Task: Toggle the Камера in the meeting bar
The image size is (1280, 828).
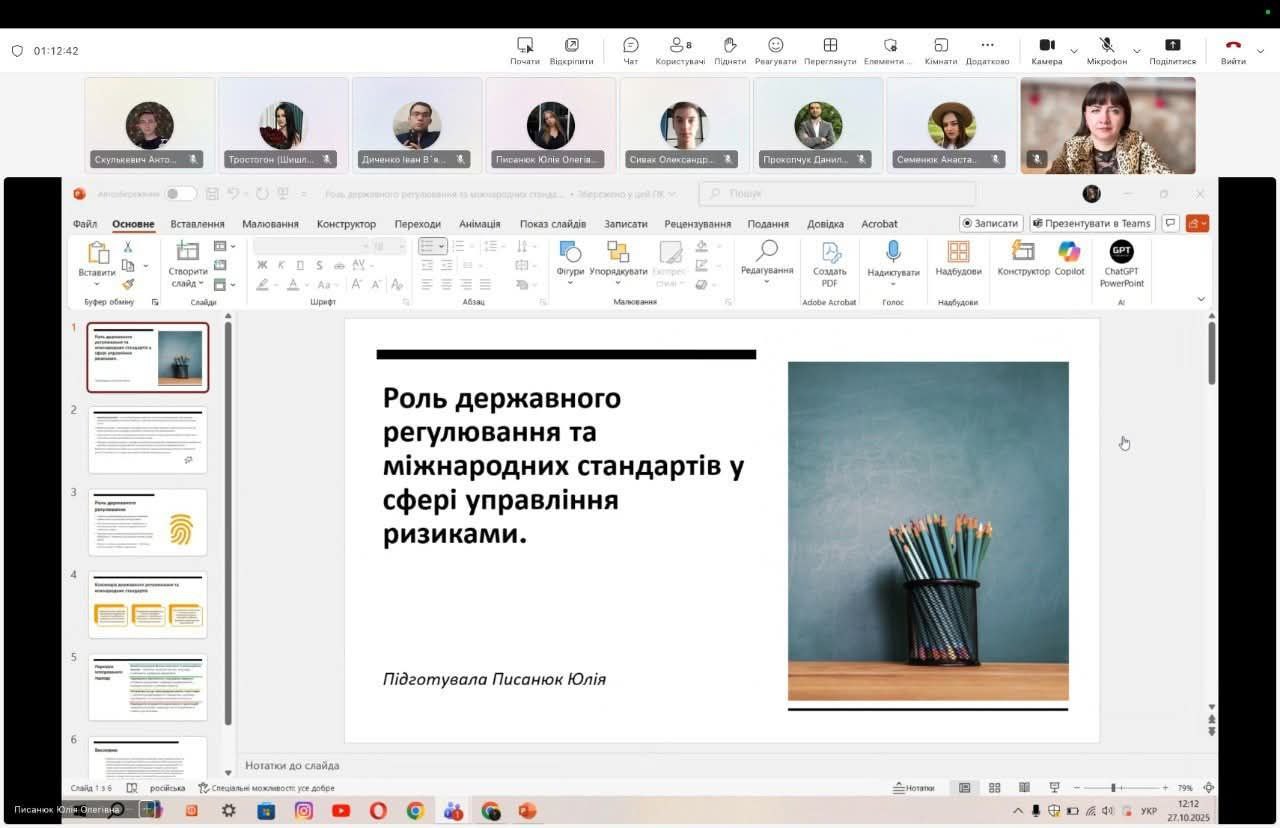Action: (x=1047, y=46)
